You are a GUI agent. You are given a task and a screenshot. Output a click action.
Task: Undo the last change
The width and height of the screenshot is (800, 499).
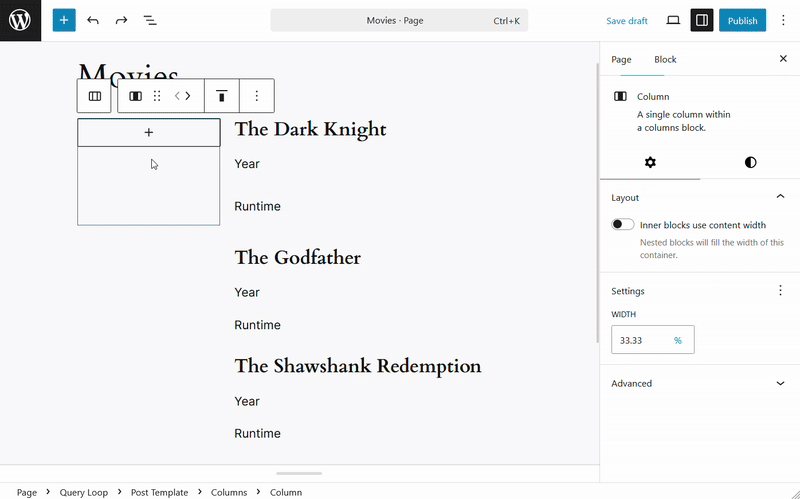coord(93,20)
